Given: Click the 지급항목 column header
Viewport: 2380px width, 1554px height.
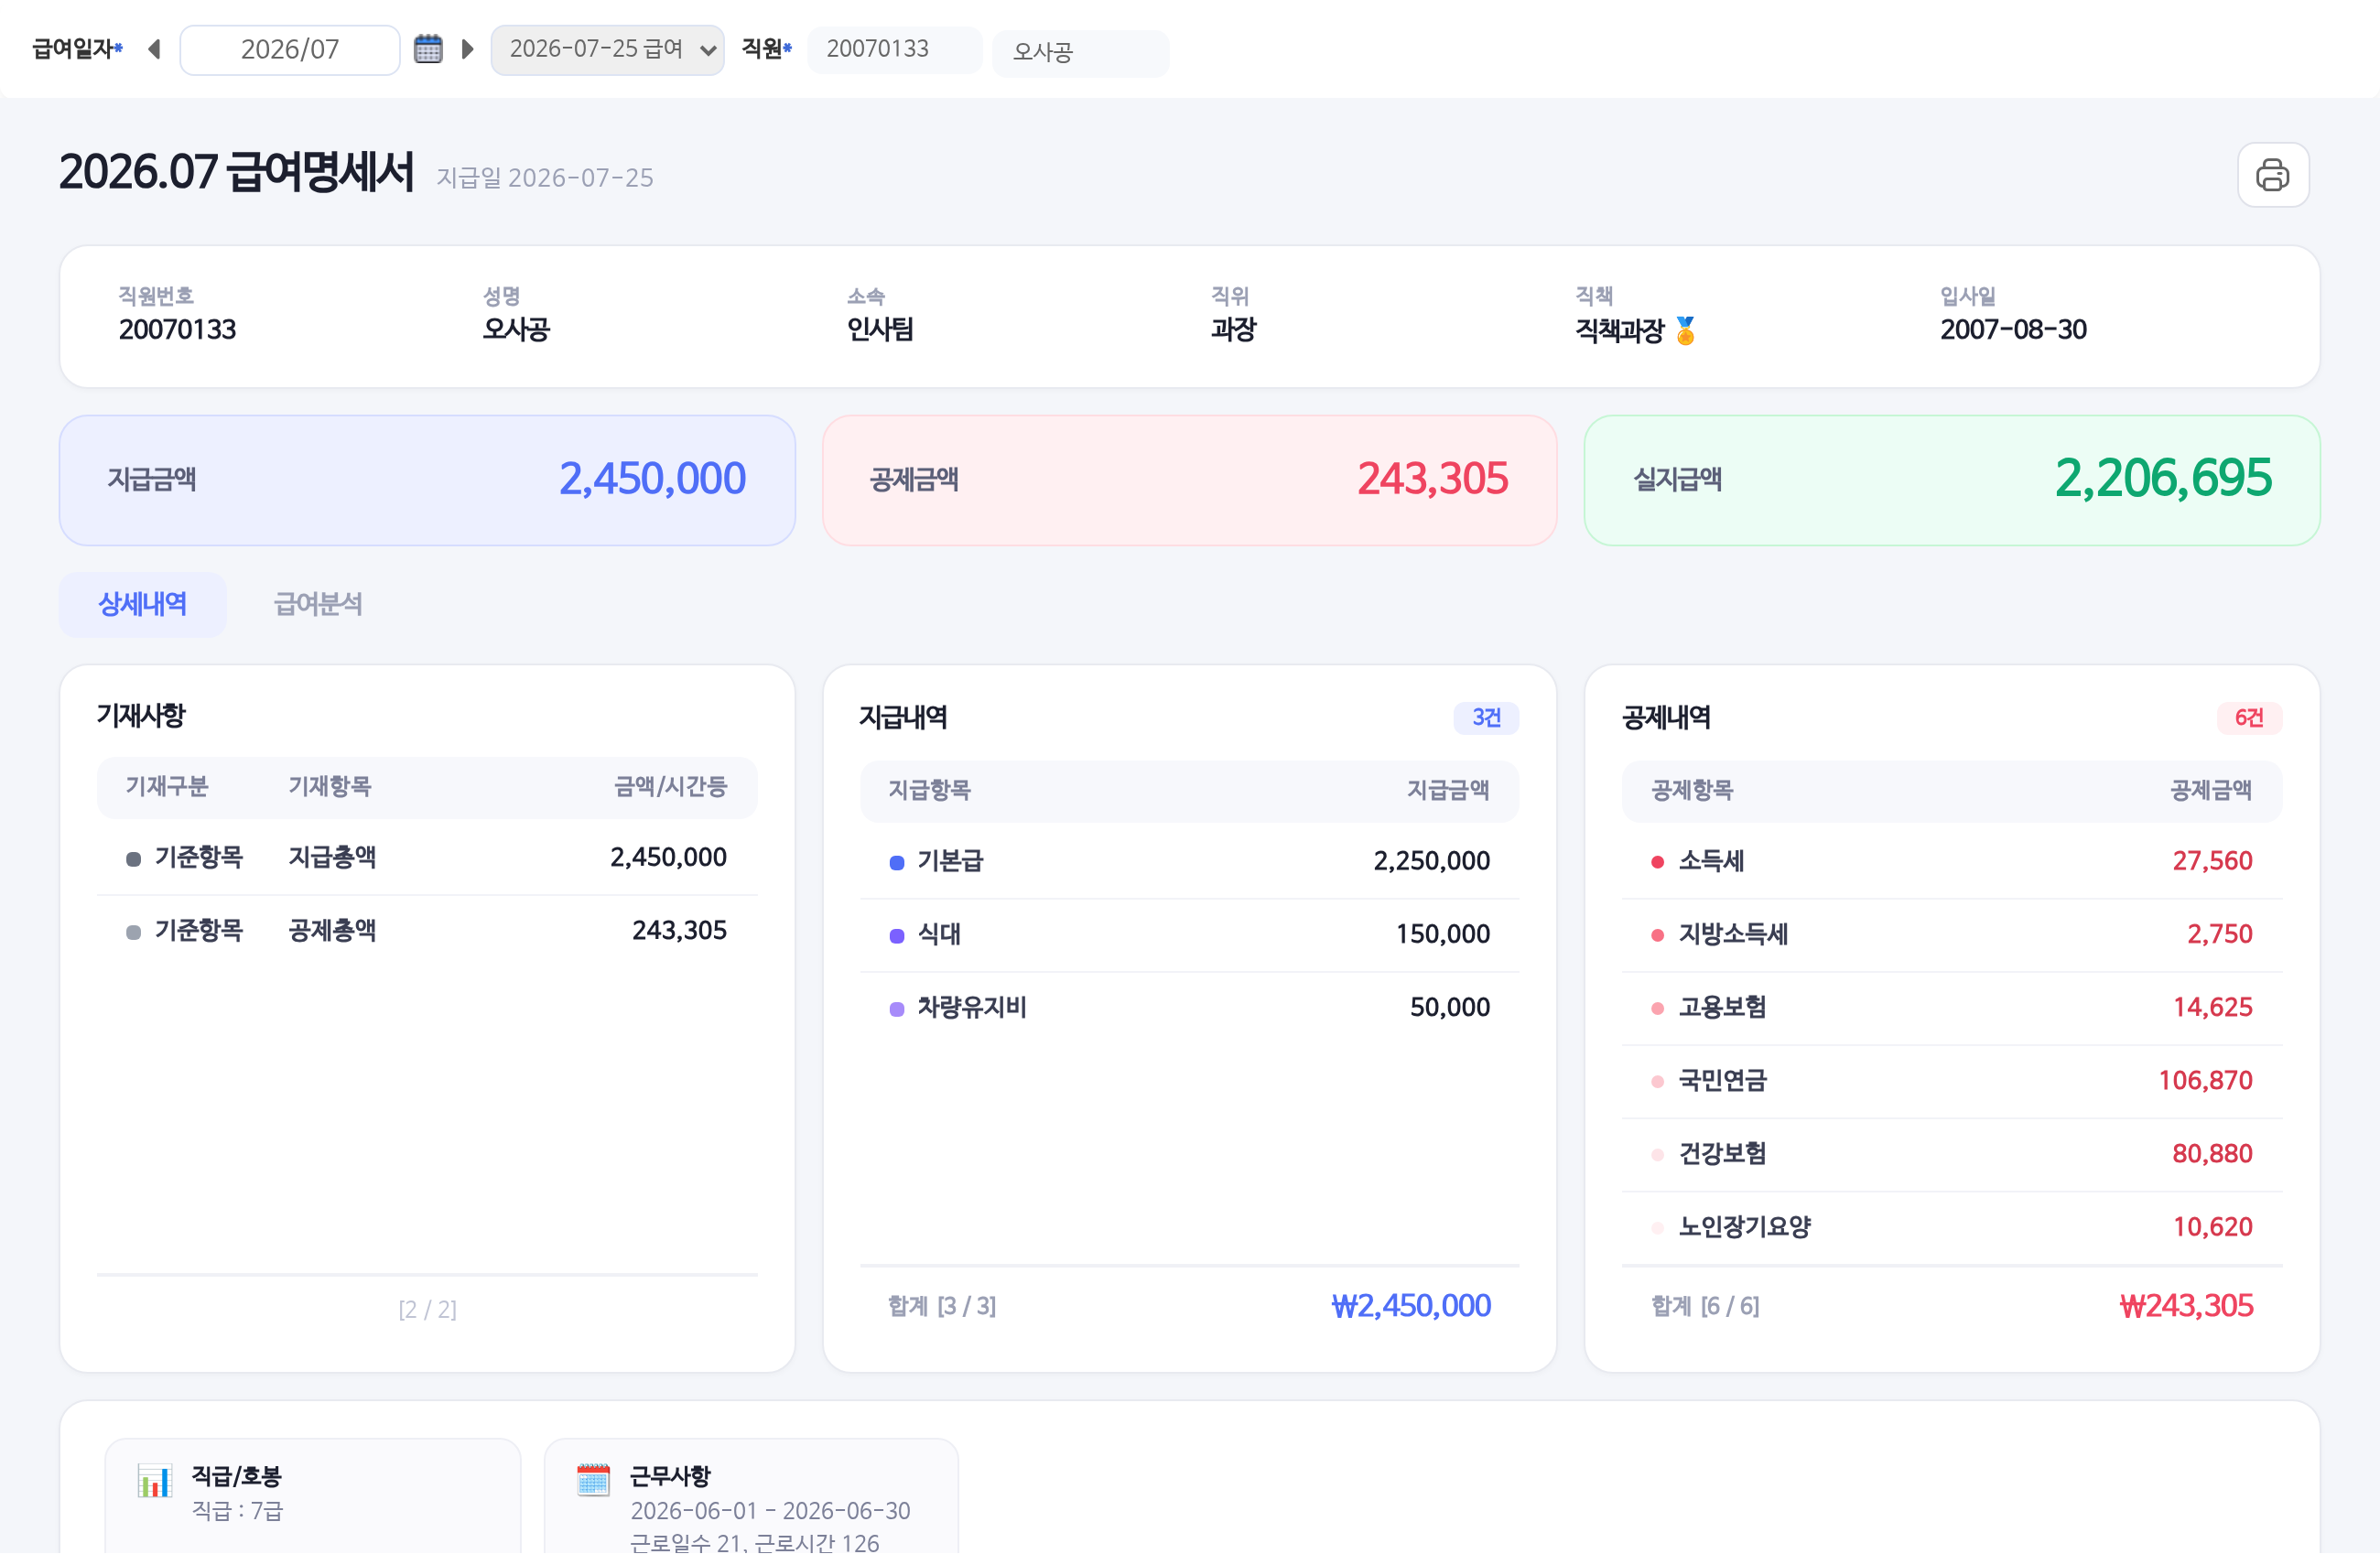Looking at the screenshot, I should [930, 790].
